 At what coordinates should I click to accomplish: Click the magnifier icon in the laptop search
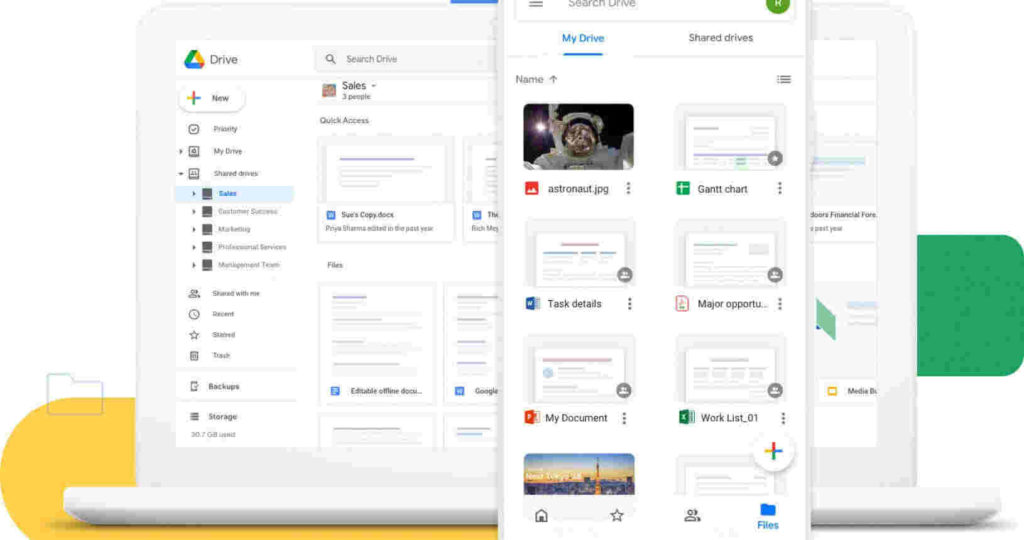[330, 59]
